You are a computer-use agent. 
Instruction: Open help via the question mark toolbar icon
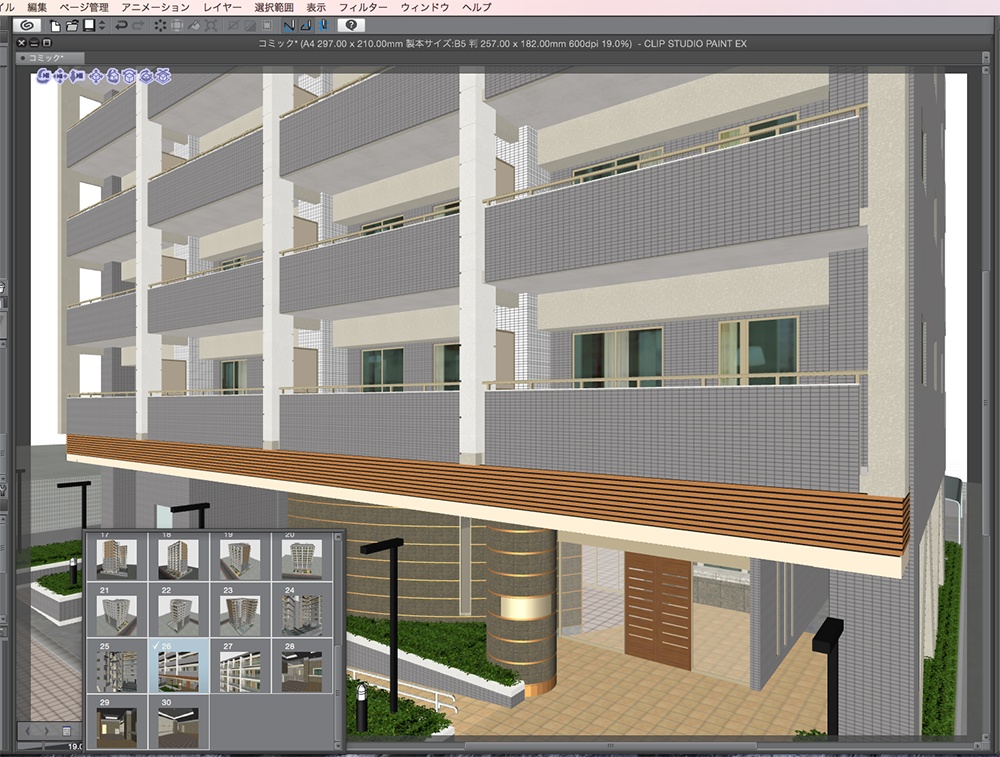349,28
